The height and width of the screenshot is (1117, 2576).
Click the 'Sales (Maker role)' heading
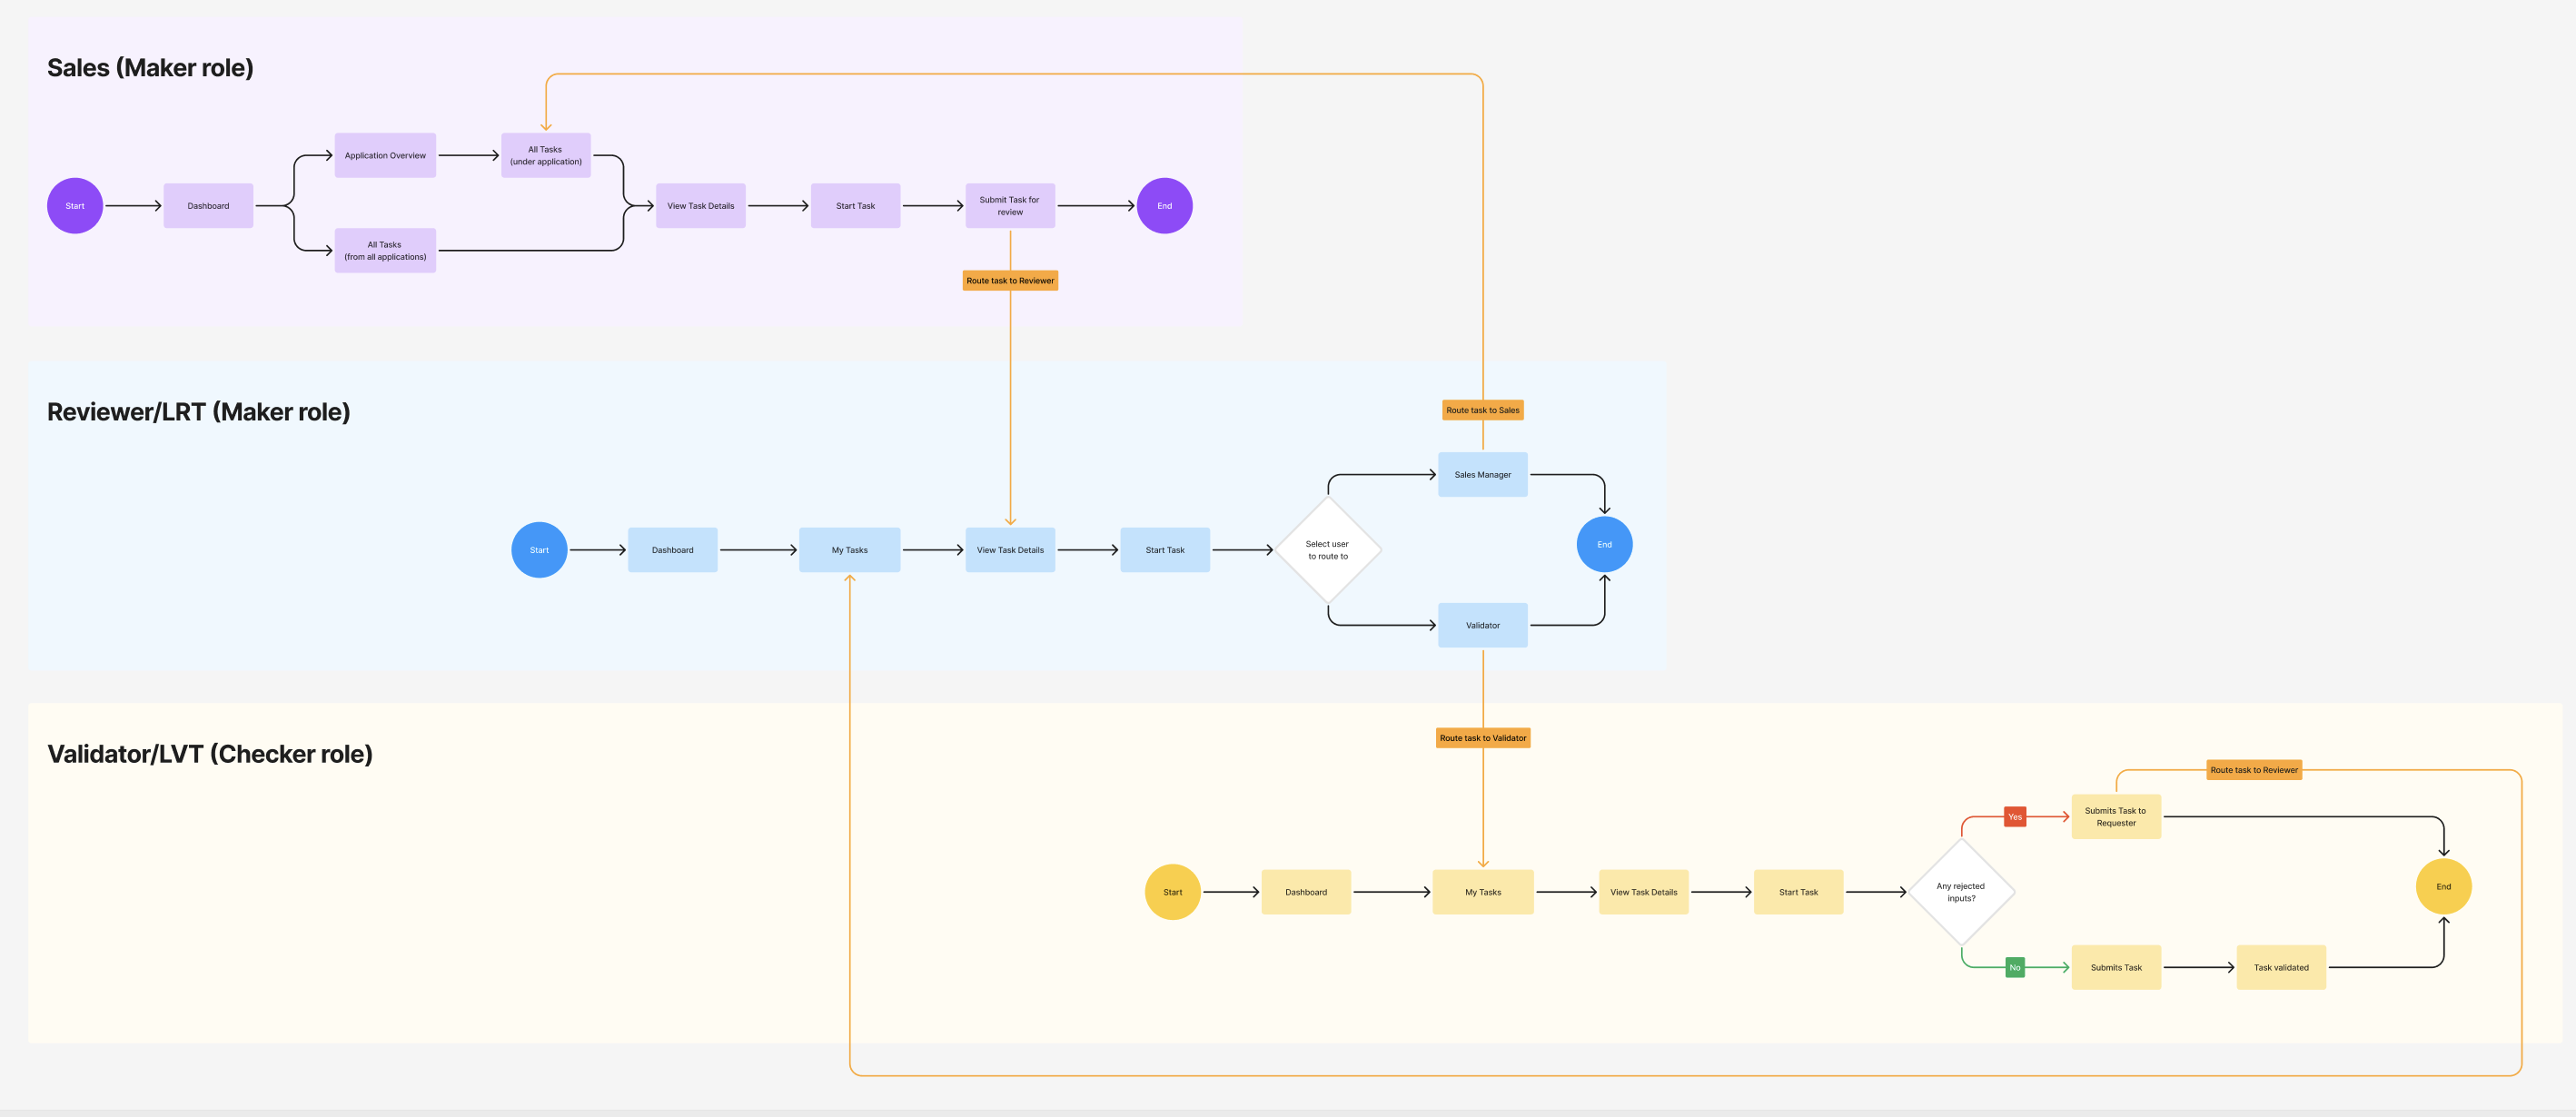pyautogui.click(x=150, y=68)
